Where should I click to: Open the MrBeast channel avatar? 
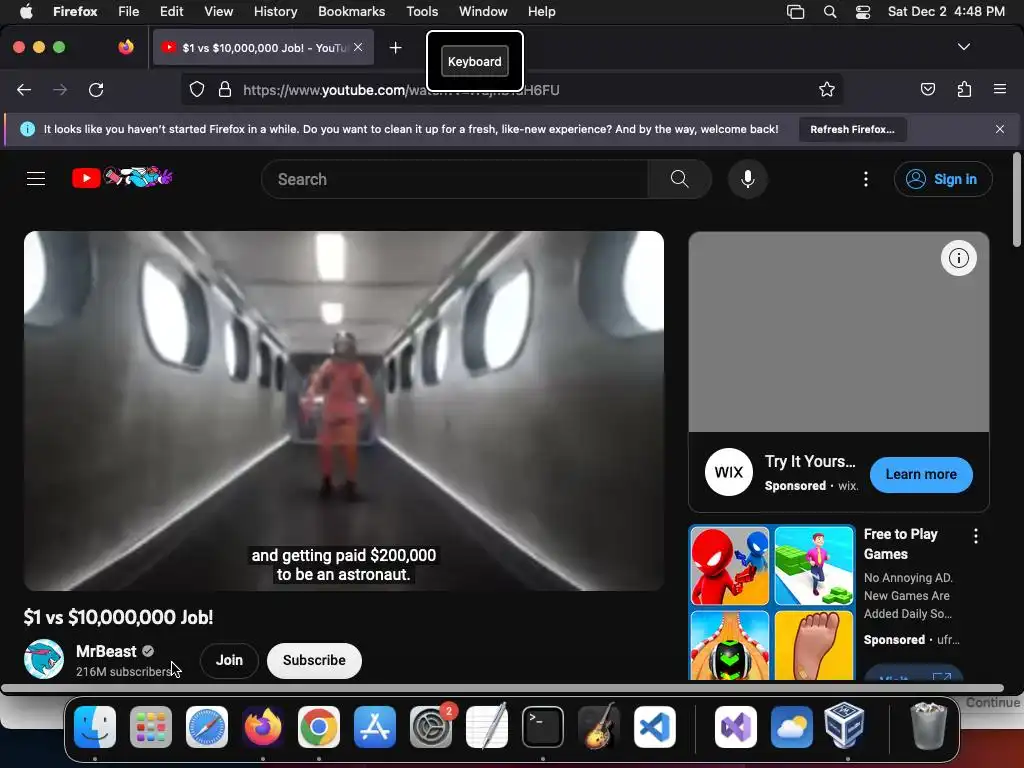pyautogui.click(x=44, y=660)
